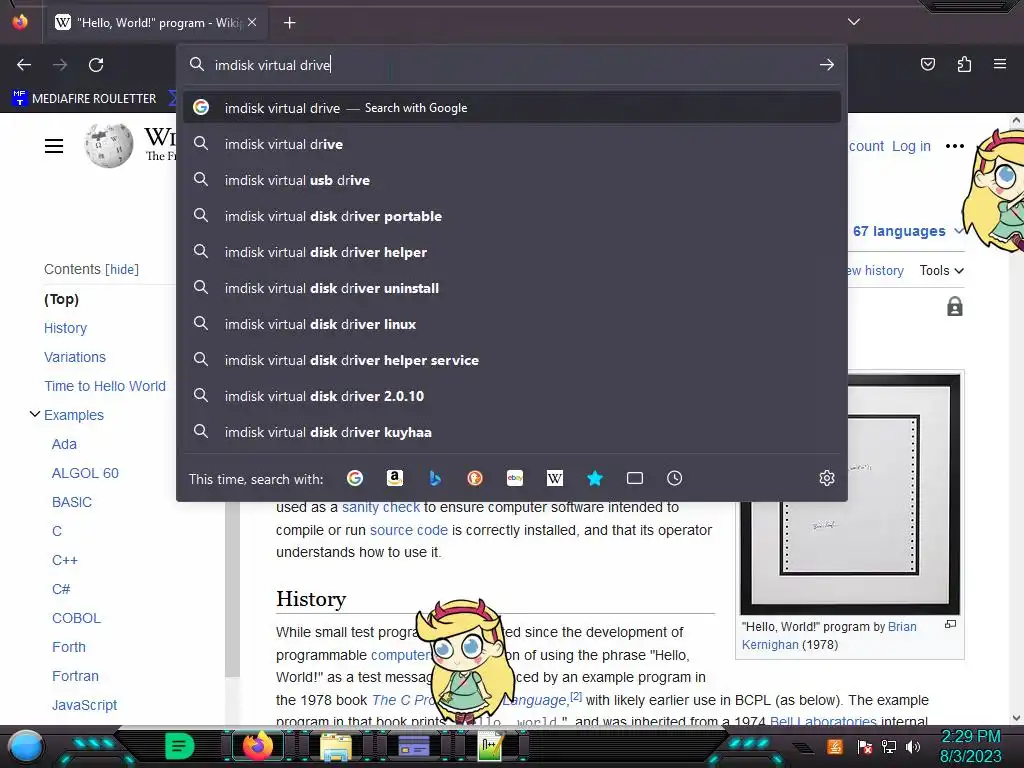Screen dimensions: 1024x768
Task: Open the Extensions puzzle icon
Action: [x=964, y=64]
